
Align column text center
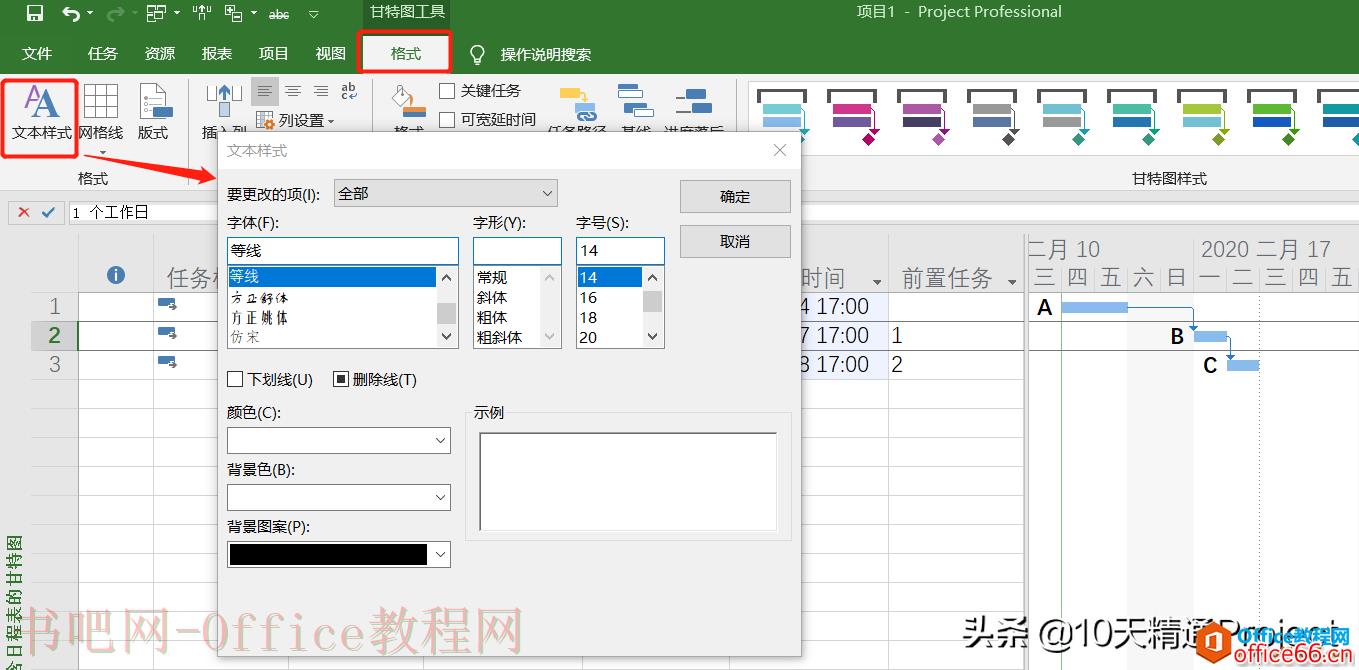(x=293, y=91)
